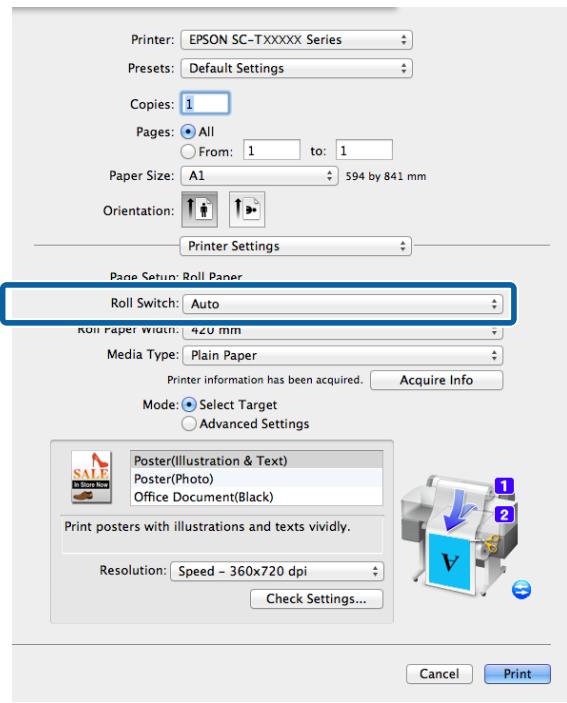Click the Acquire Info button
567x703 pixels.
pyautogui.click(x=437, y=380)
